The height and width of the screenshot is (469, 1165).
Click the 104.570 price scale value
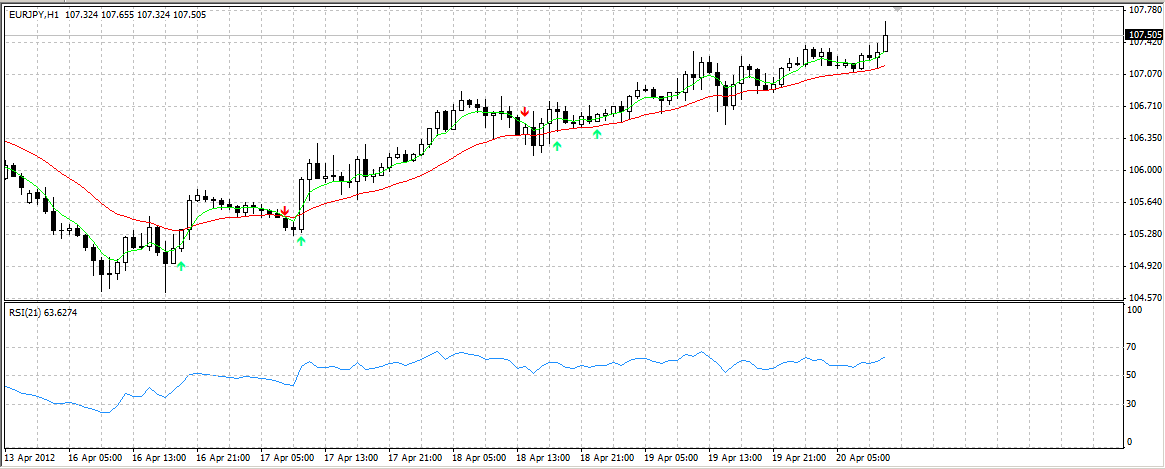click(x=1144, y=298)
